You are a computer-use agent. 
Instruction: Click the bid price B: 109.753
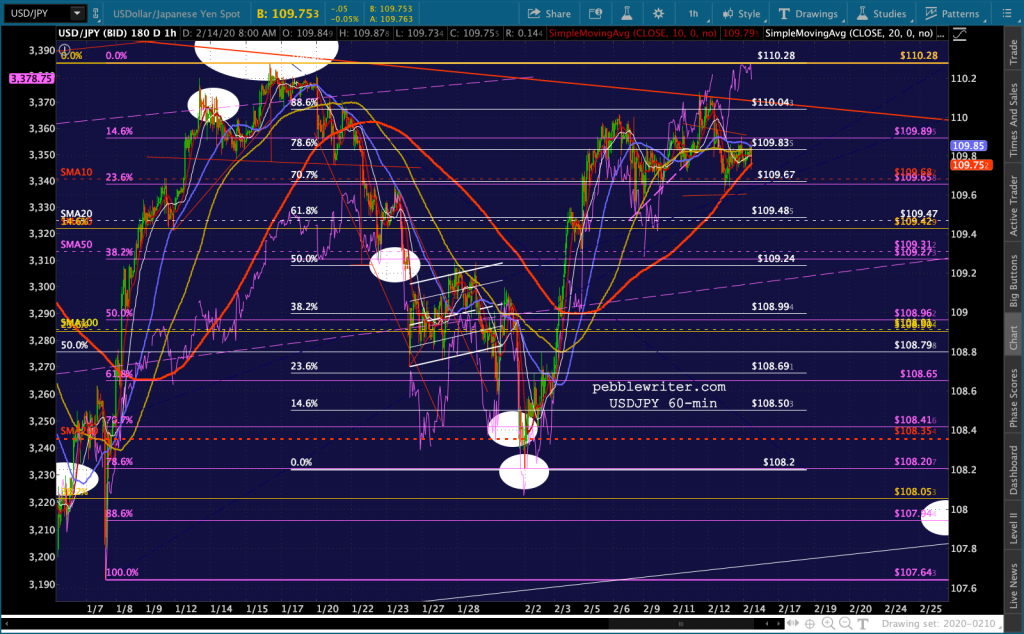coord(288,13)
